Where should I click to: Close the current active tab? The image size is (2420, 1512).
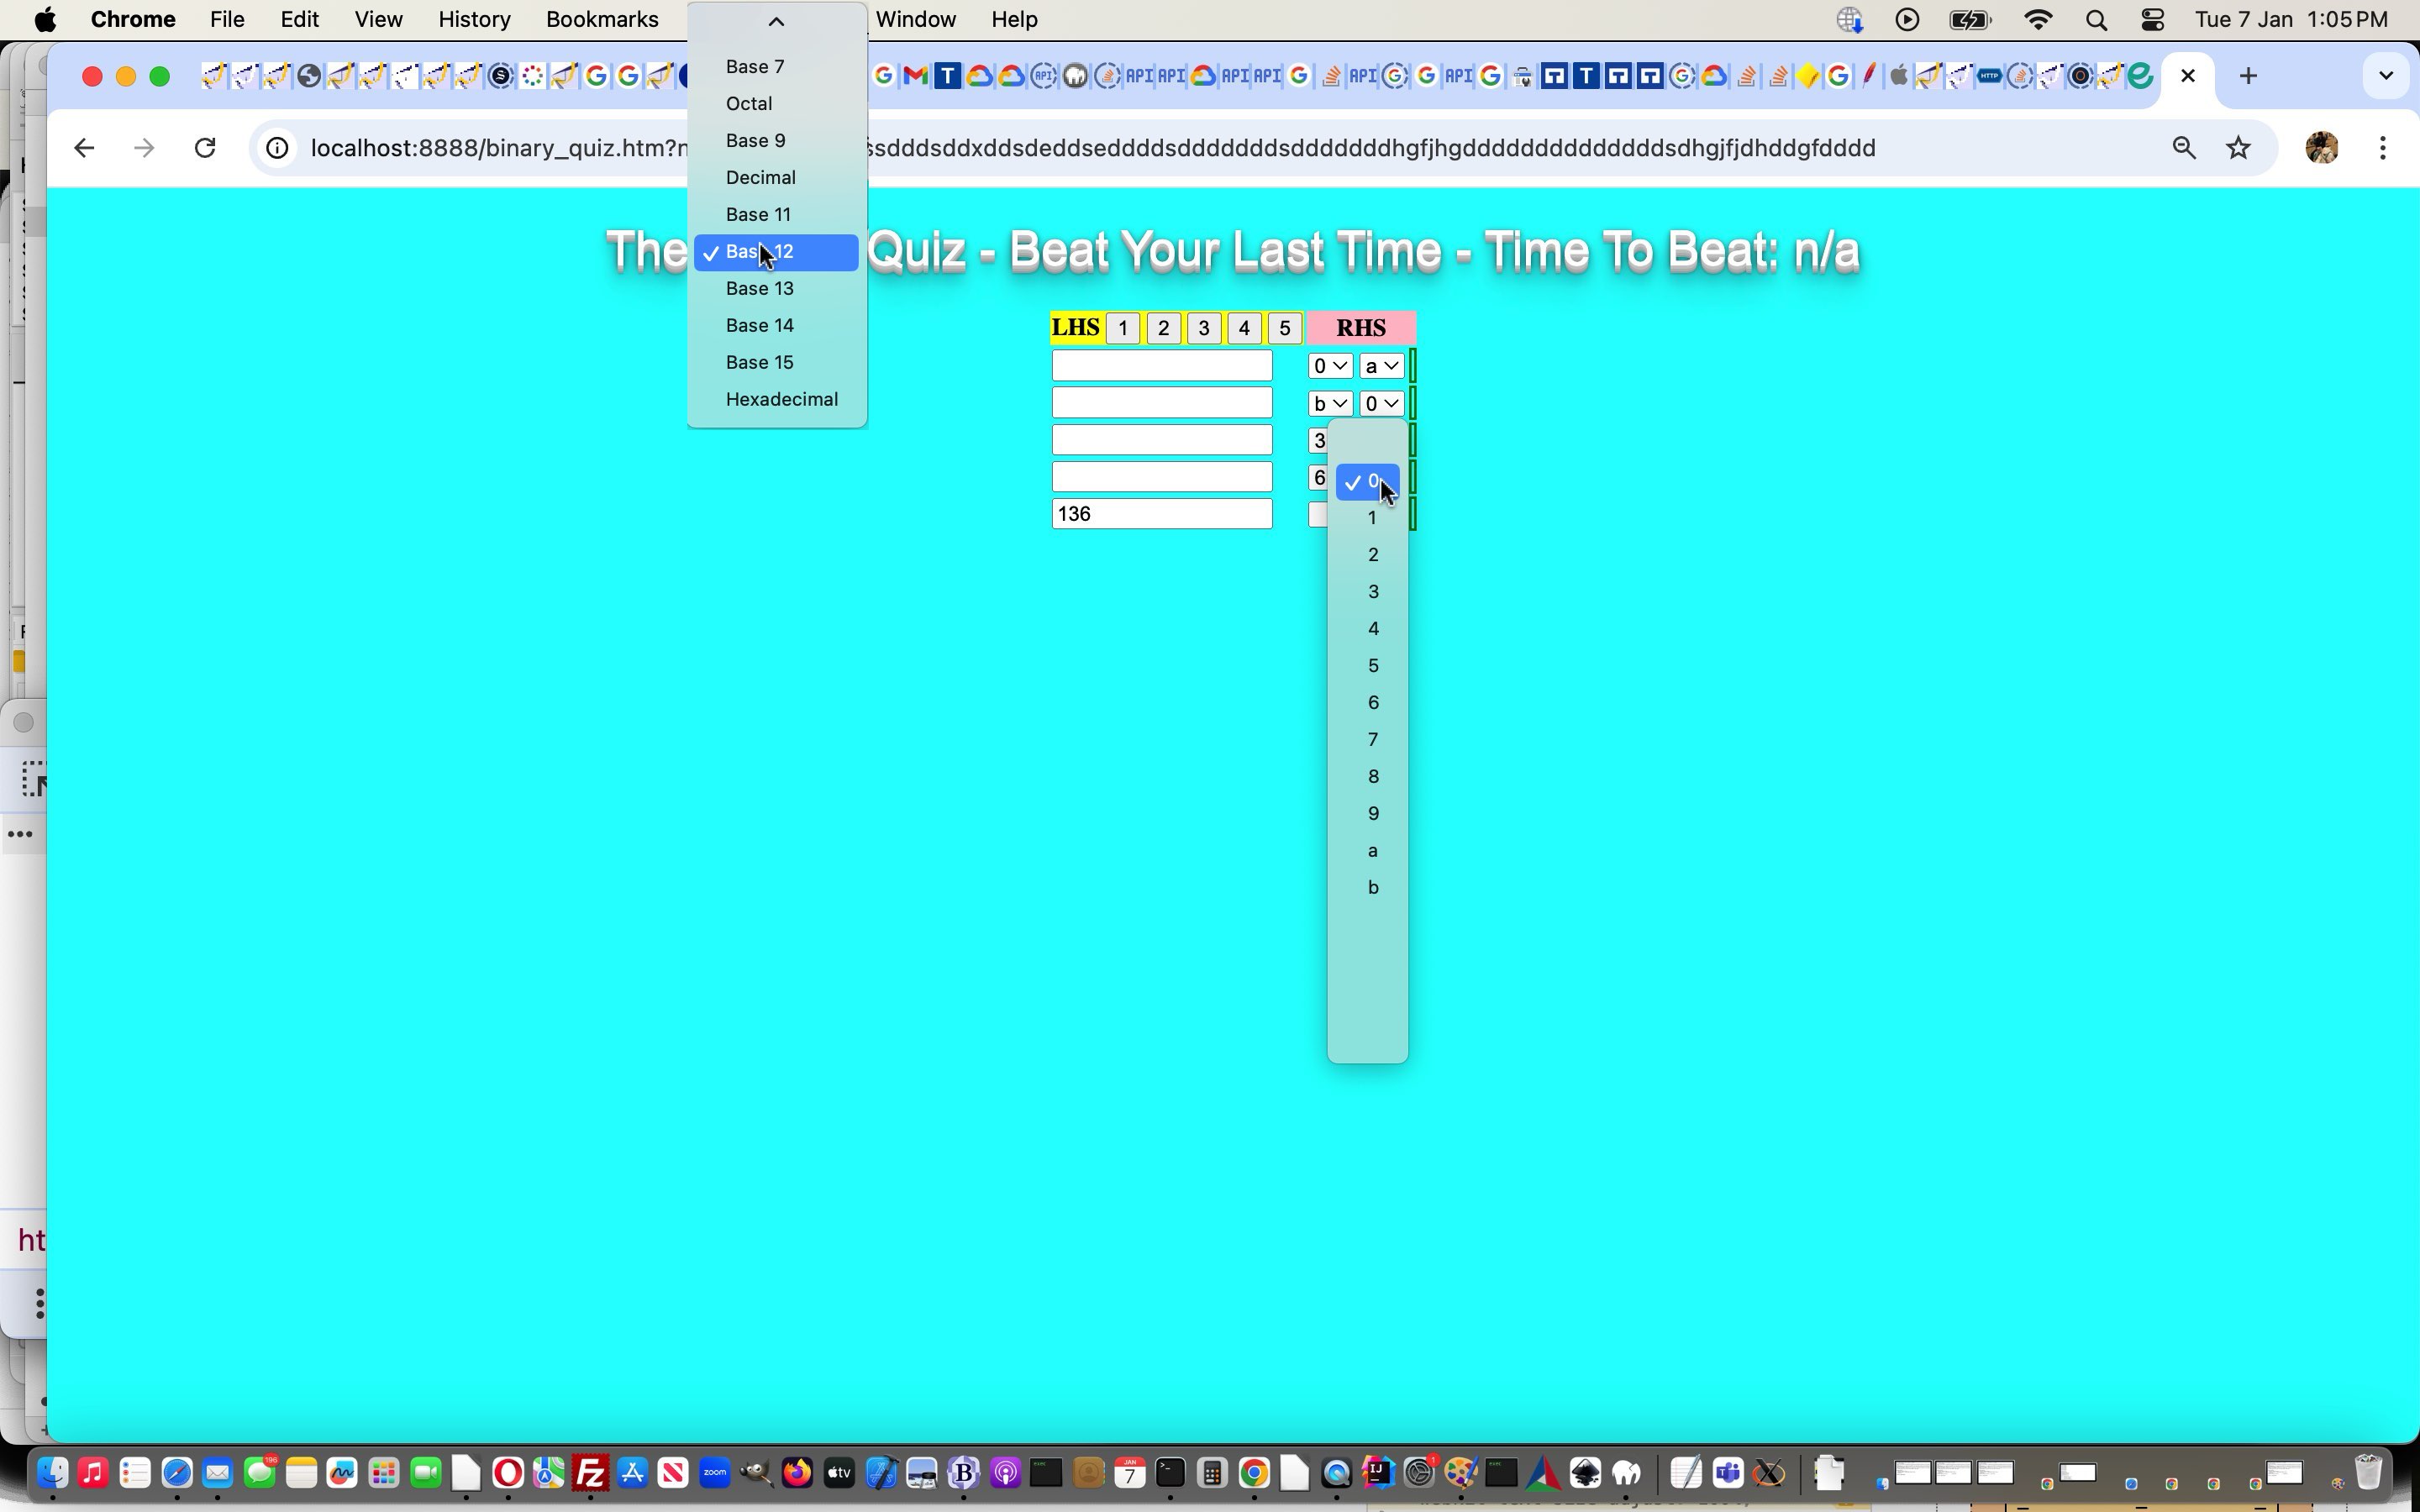2188,76
